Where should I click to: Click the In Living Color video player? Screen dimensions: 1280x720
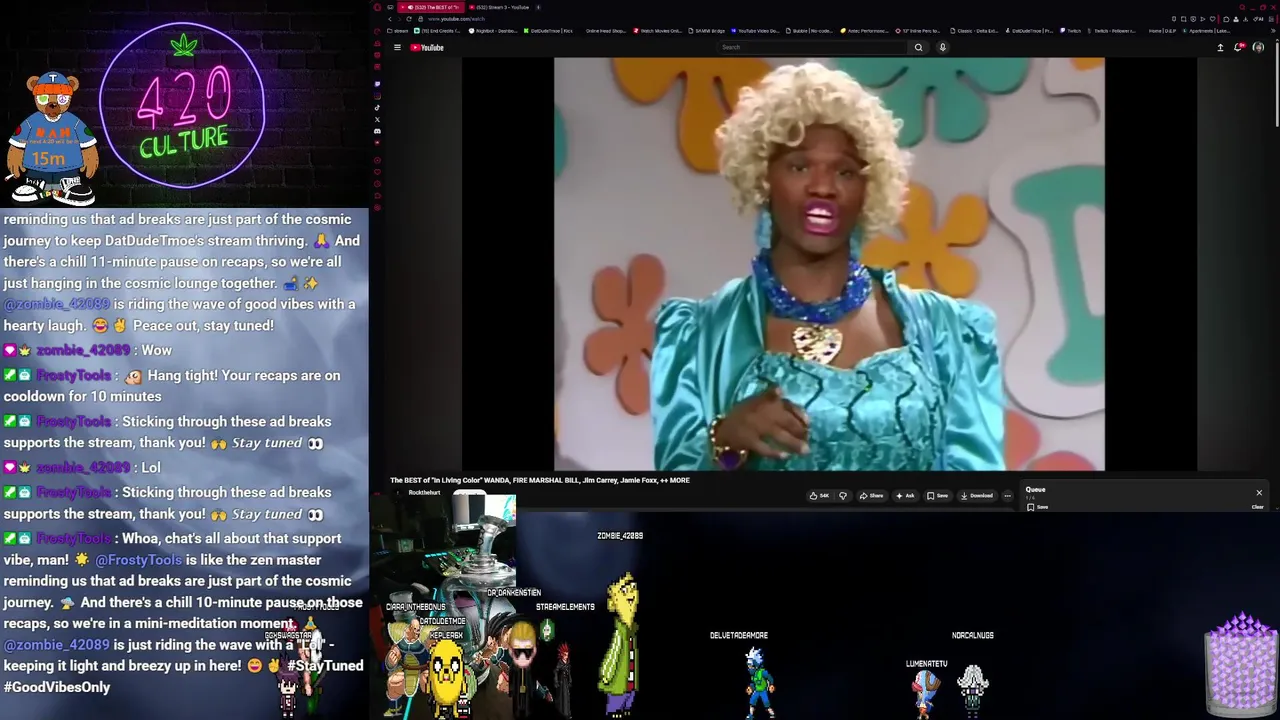[829, 264]
